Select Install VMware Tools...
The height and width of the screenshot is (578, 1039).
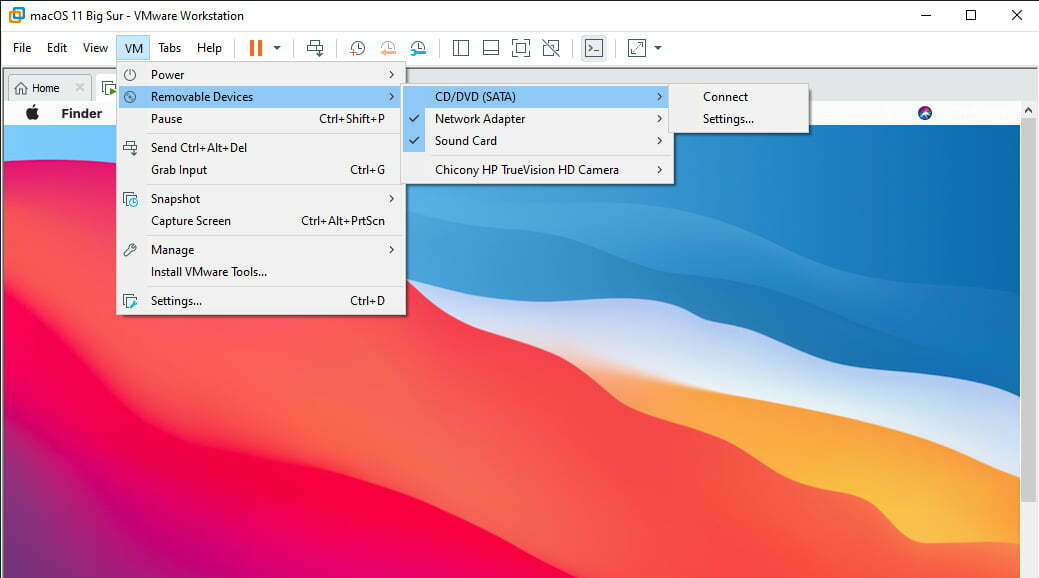click(x=261, y=272)
